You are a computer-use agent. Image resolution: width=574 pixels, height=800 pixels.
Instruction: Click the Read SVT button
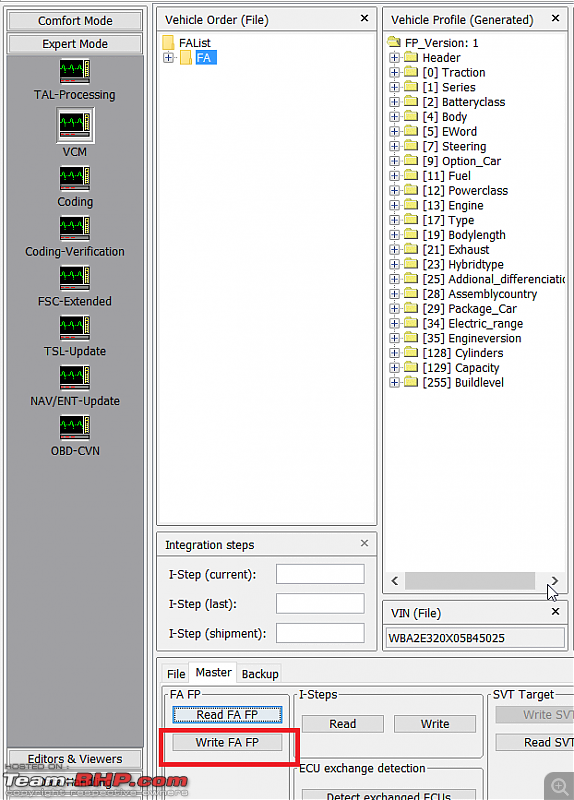coord(535,742)
